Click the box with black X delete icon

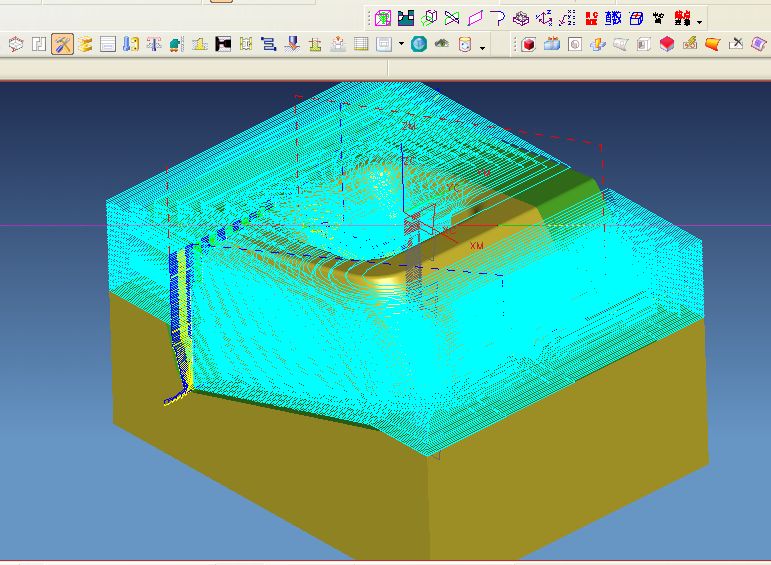pyautogui.click(x=736, y=45)
